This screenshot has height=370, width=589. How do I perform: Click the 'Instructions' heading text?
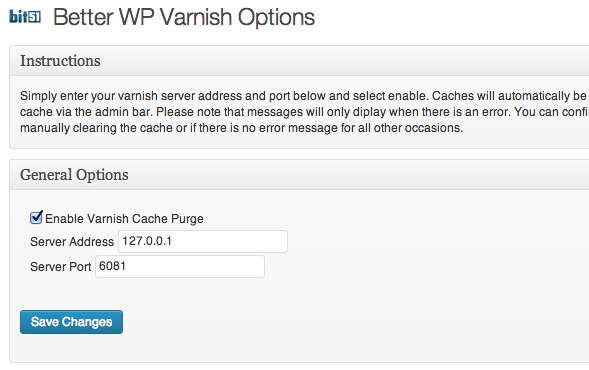coord(60,61)
